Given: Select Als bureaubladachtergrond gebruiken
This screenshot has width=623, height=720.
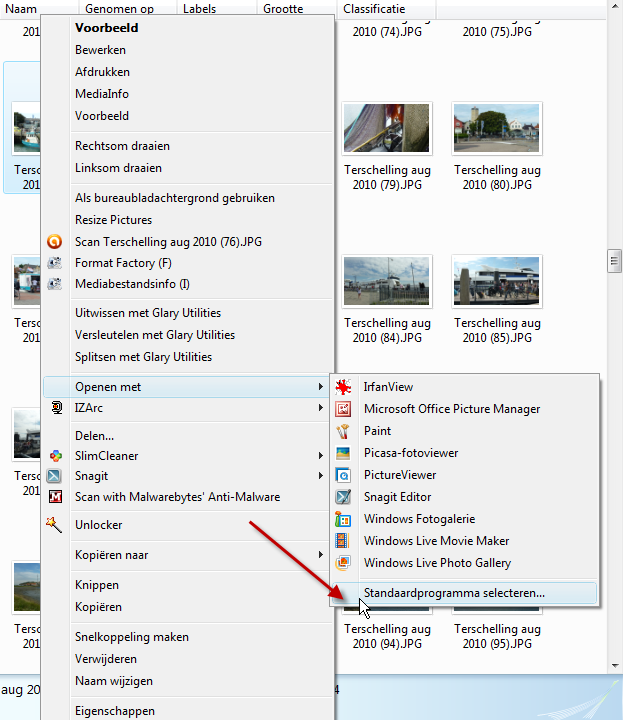Looking at the screenshot, I should [x=175, y=198].
